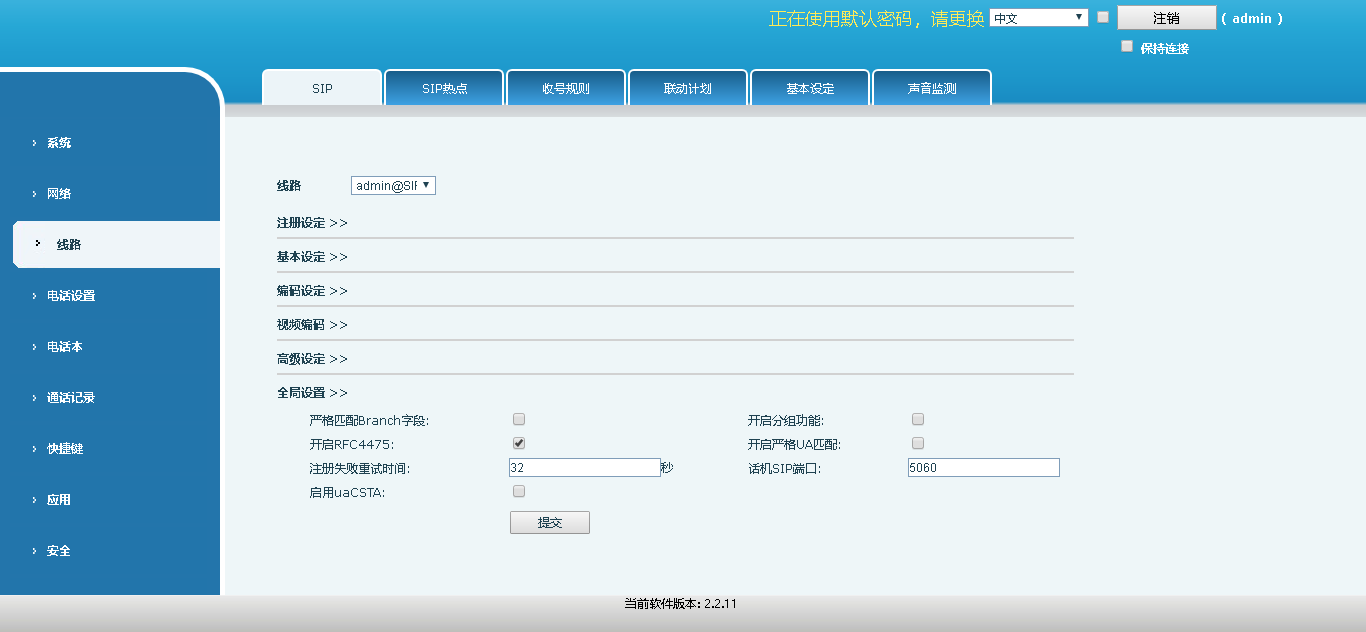The width and height of the screenshot is (1366, 632).
Task: Click the default password warning text
Action: pyautogui.click(x=877, y=18)
